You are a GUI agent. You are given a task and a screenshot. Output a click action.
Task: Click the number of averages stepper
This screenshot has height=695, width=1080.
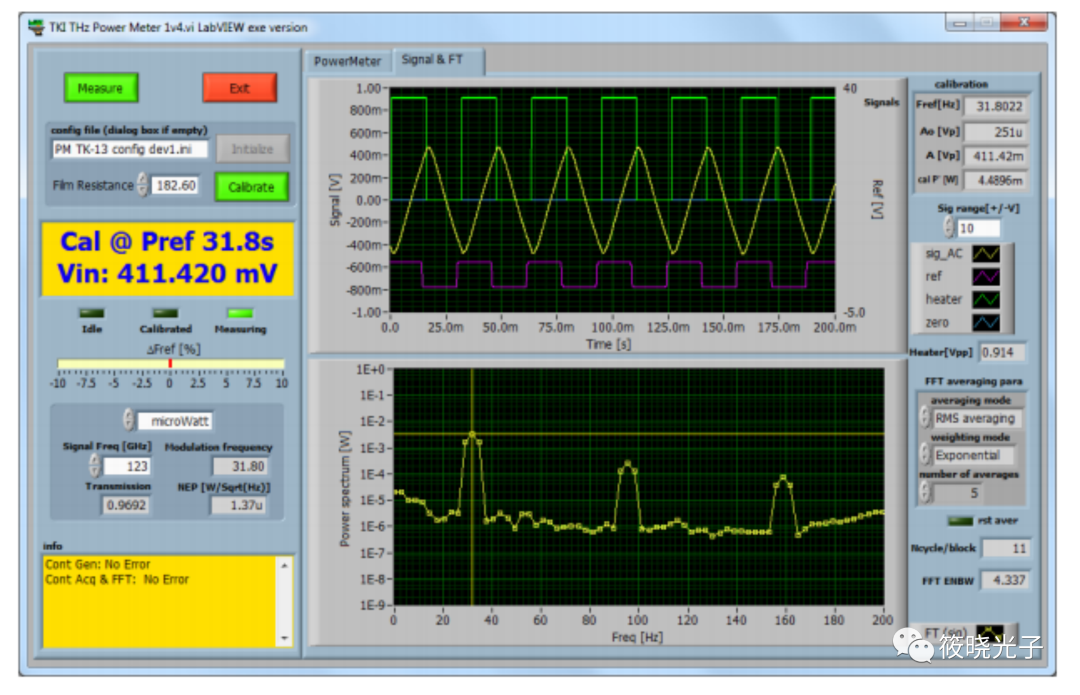pos(925,492)
